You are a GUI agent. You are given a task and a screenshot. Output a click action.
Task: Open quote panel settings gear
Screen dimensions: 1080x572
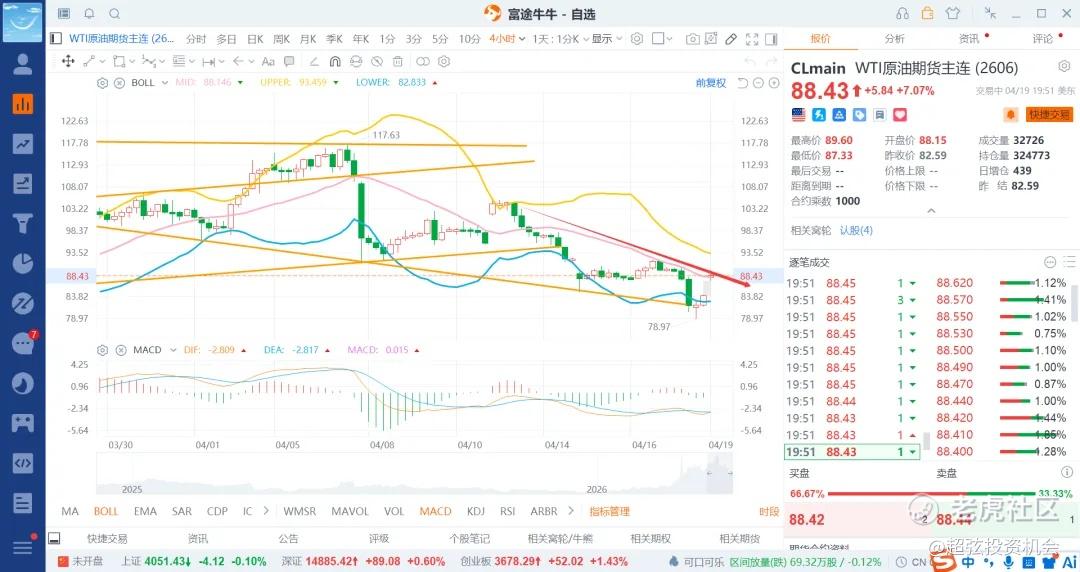click(x=1064, y=66)
